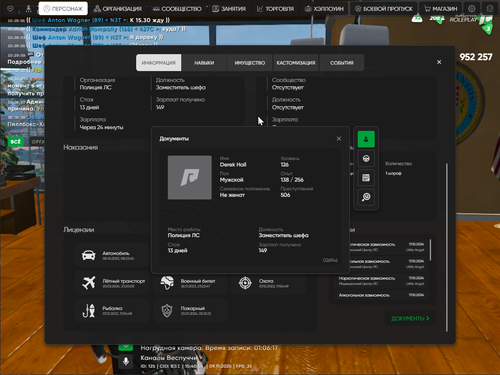Click the Наказания section heading
Screen dimensions: 500x375
point(81,147)
